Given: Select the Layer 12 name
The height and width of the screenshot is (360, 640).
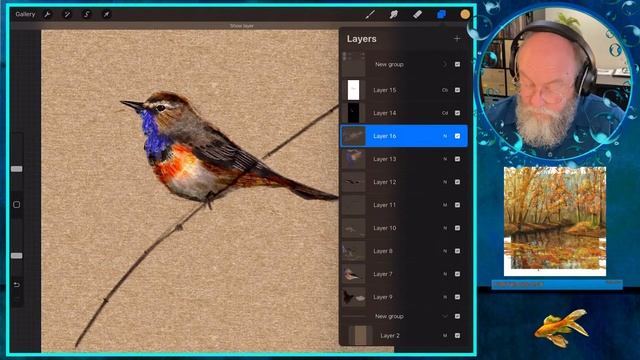Looking at the screenshot, I should pos(384,182).
